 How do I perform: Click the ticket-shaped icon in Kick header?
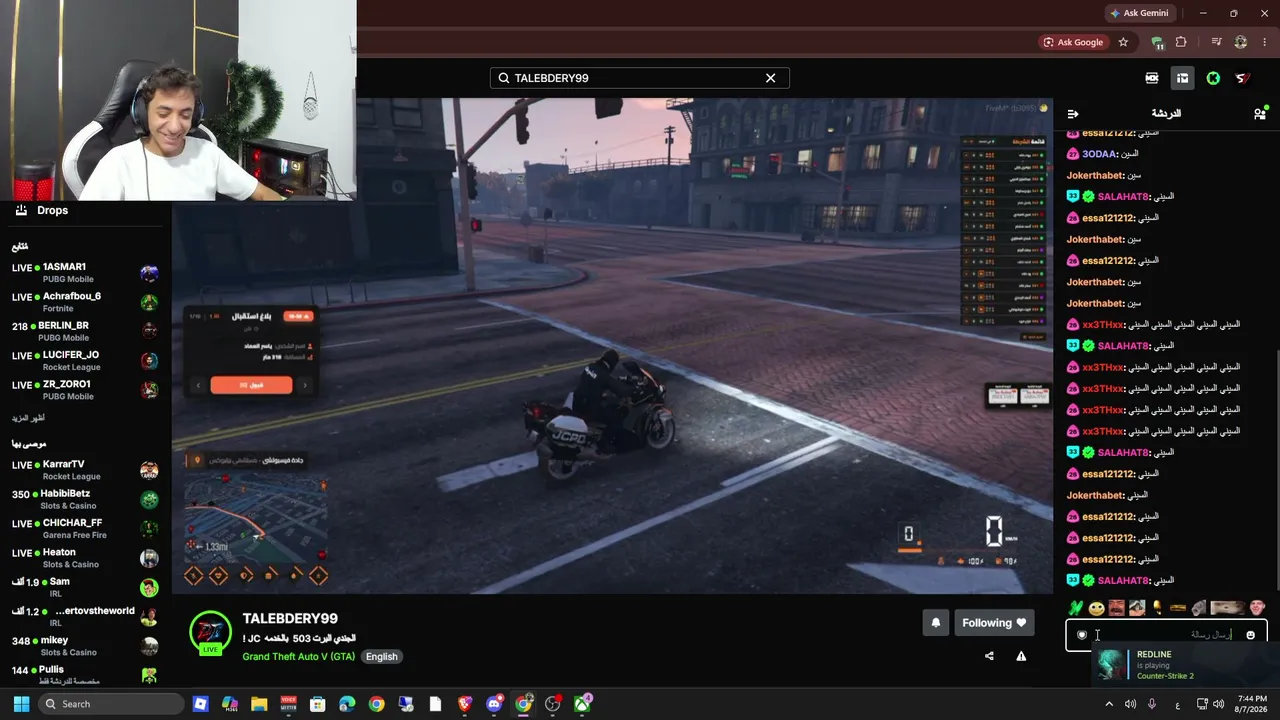tap(1152, 78)
